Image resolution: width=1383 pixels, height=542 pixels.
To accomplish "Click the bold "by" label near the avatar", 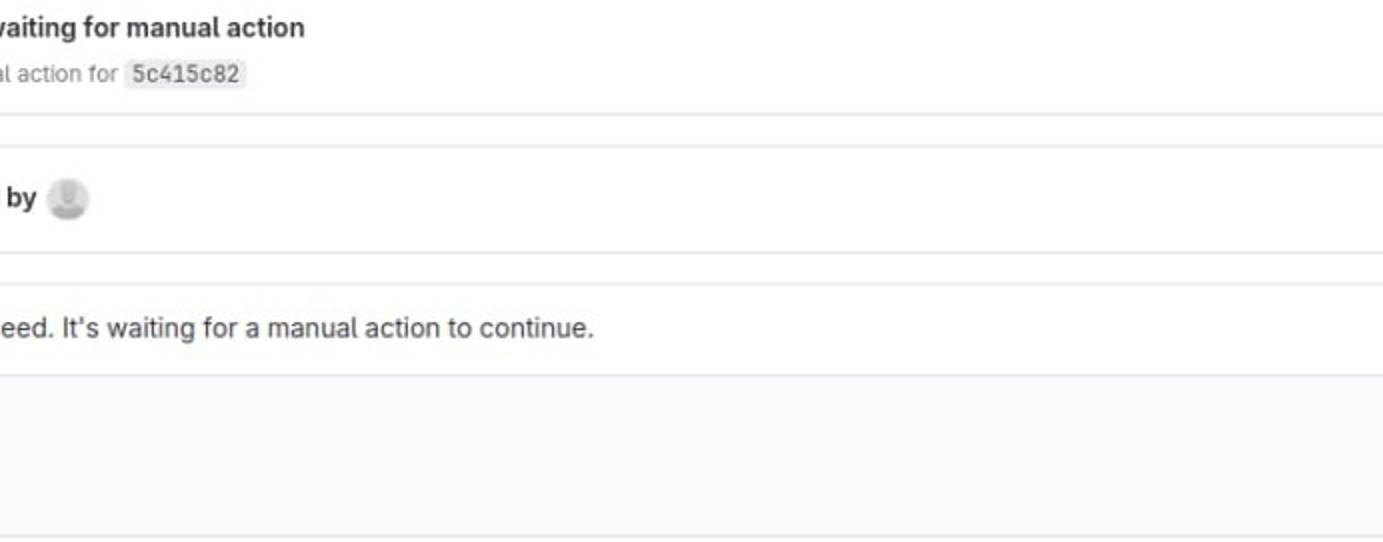I will coord(21,198).
